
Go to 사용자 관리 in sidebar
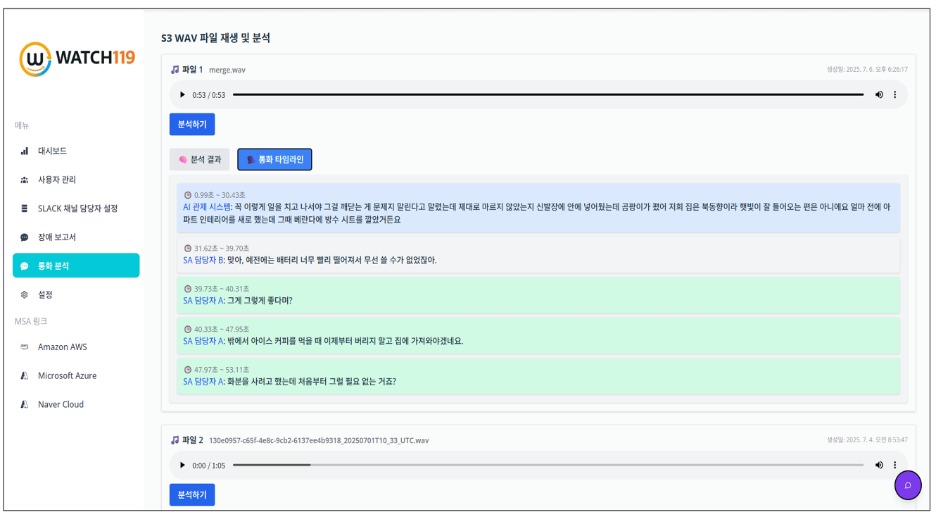[56, 180]
